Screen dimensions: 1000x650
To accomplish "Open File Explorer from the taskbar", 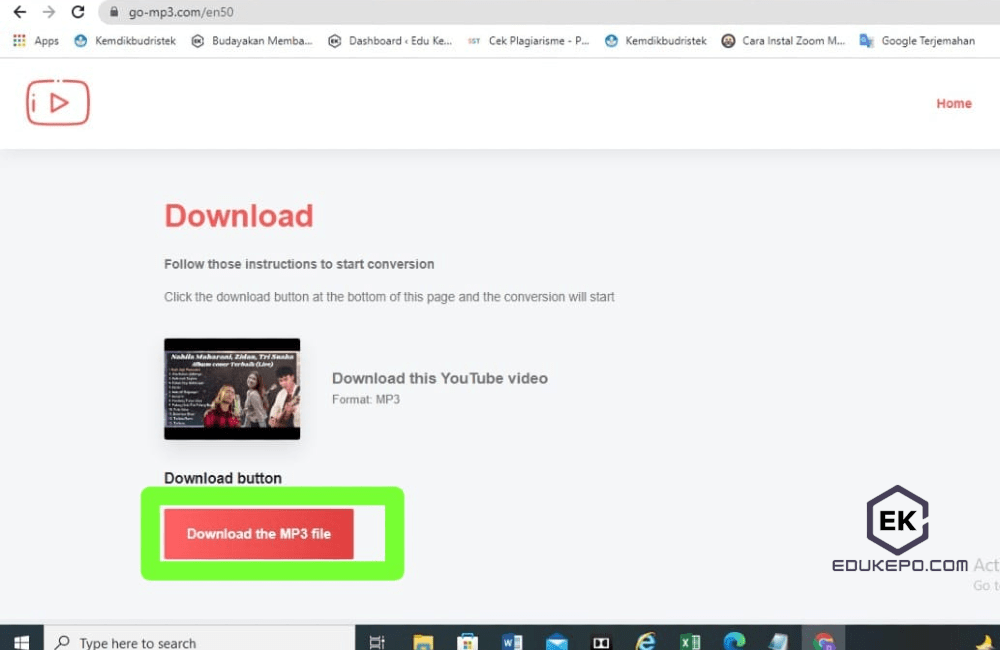I will (x=422, y=640).
